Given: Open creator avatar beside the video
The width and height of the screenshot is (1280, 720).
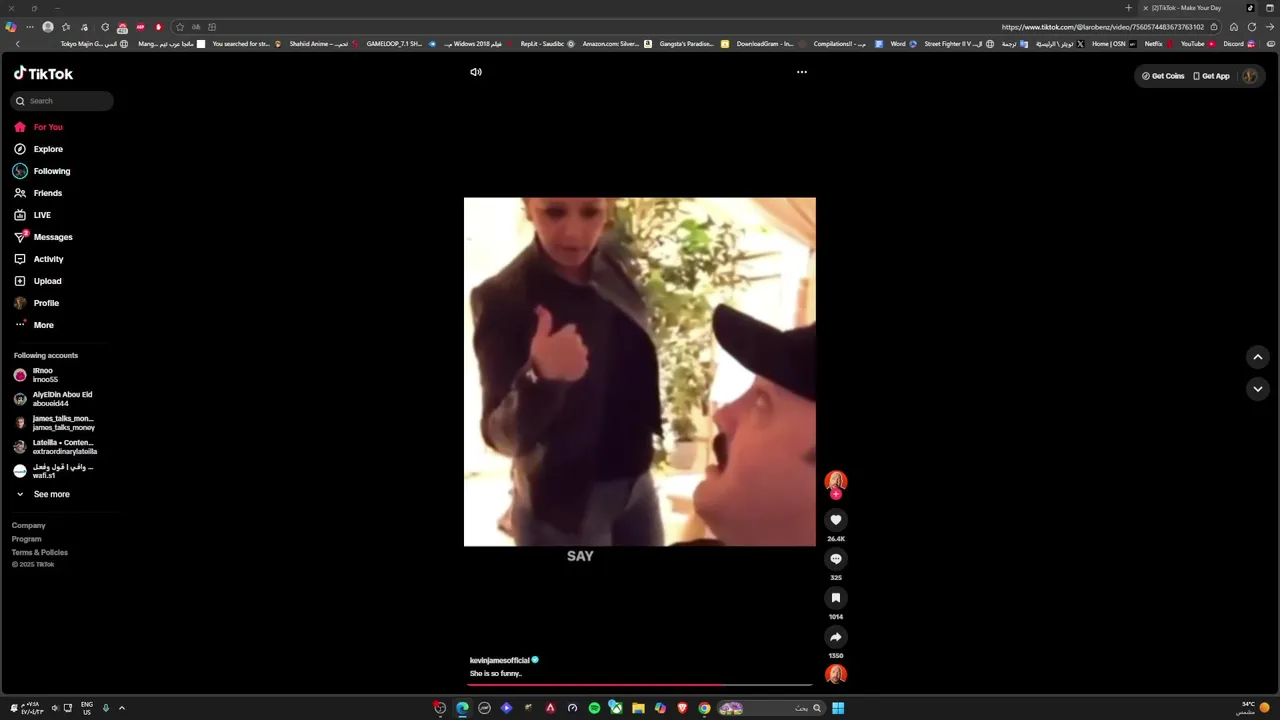Looking at the screenshot, I should [x=836, y=481].
